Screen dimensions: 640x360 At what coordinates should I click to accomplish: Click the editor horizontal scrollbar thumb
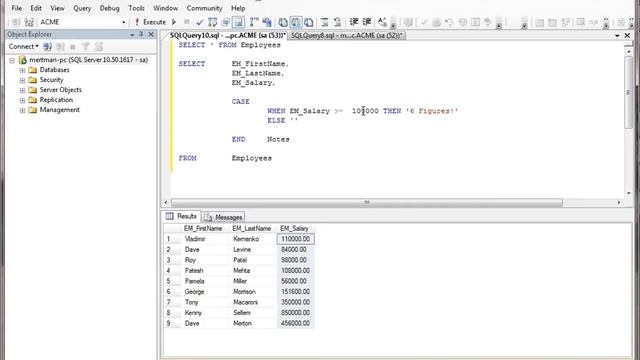tap(367, 202)
